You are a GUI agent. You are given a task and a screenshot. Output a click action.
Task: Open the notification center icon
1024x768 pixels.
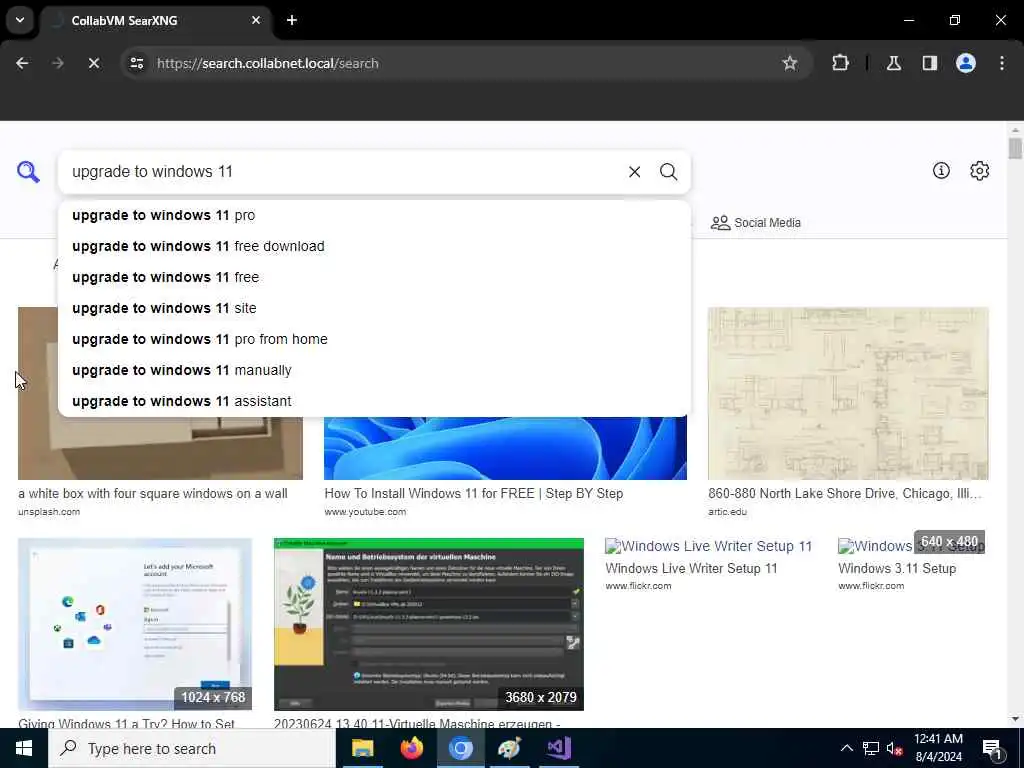coord(993,749)
